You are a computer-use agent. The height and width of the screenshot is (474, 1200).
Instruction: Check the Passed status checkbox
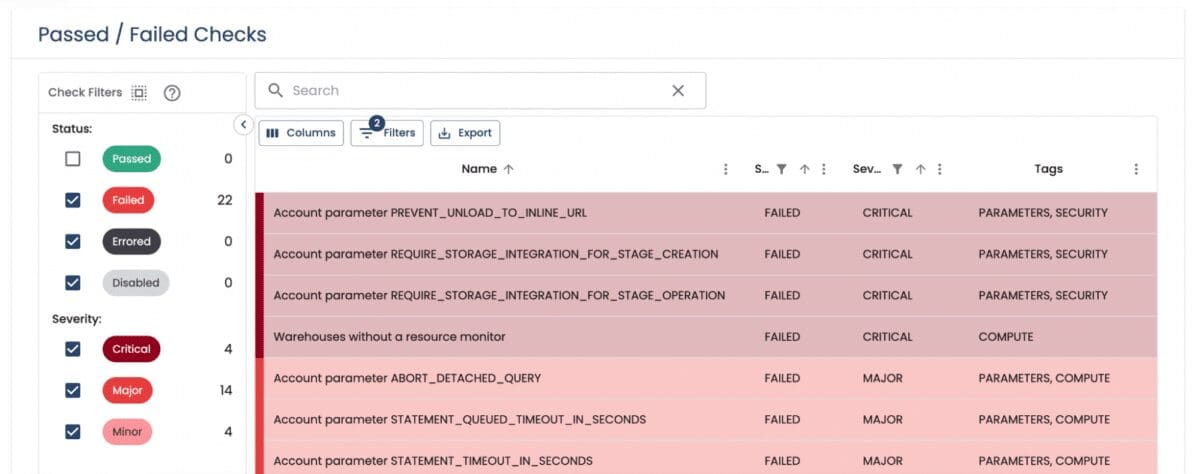pos(72,158)
